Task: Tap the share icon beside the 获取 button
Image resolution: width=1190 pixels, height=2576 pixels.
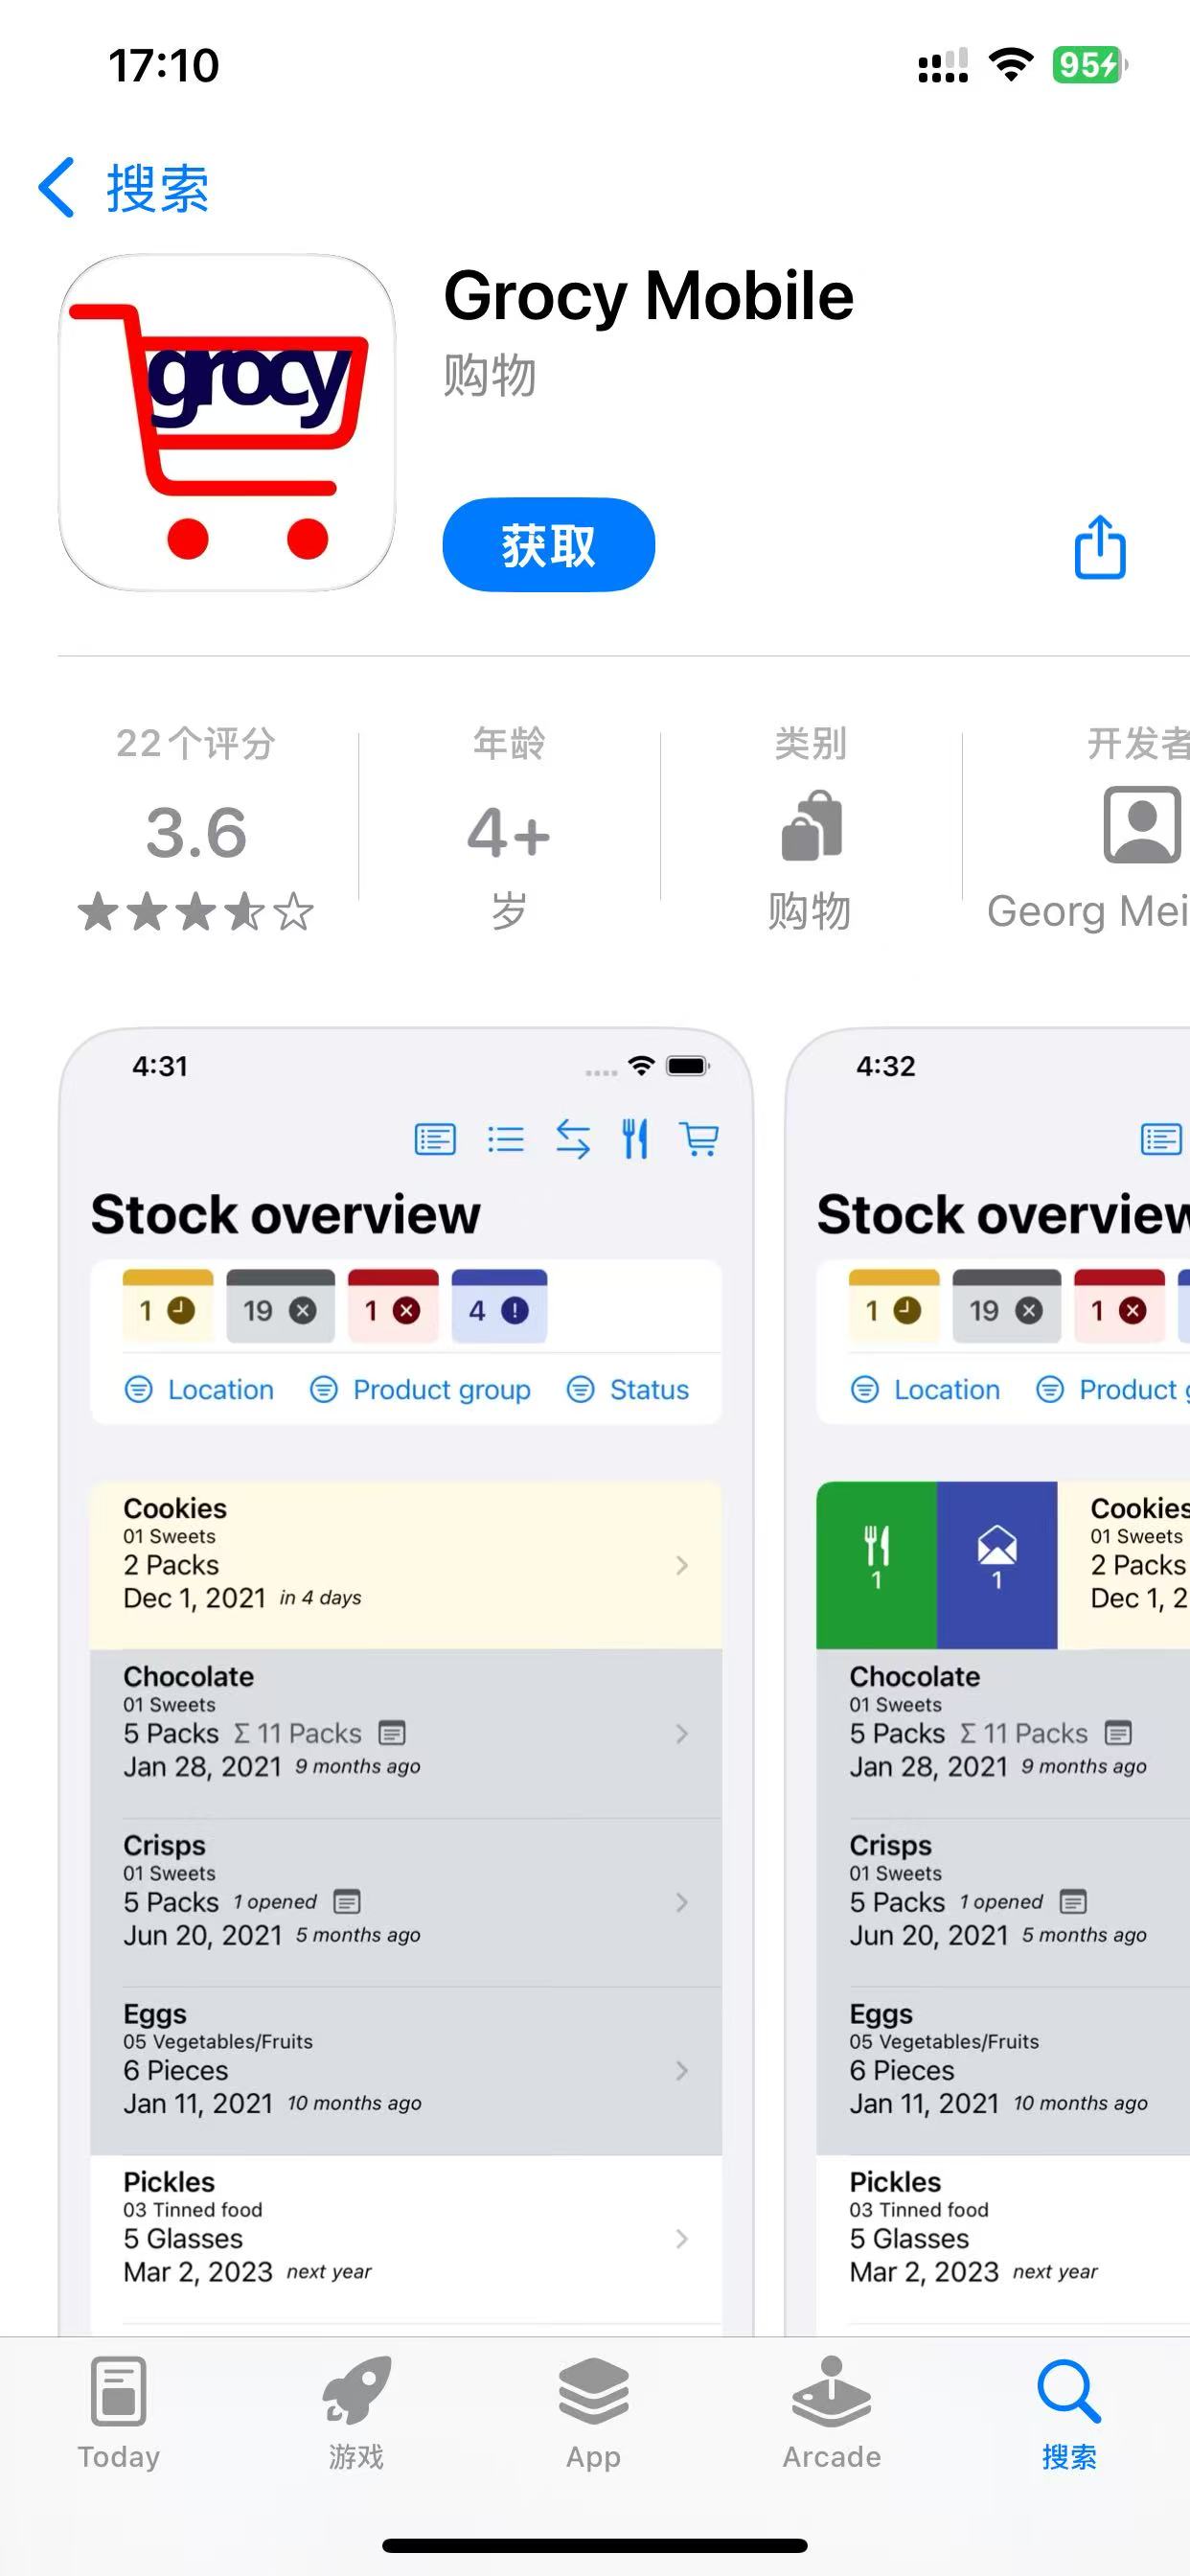Action: [x=1100, y=546]
